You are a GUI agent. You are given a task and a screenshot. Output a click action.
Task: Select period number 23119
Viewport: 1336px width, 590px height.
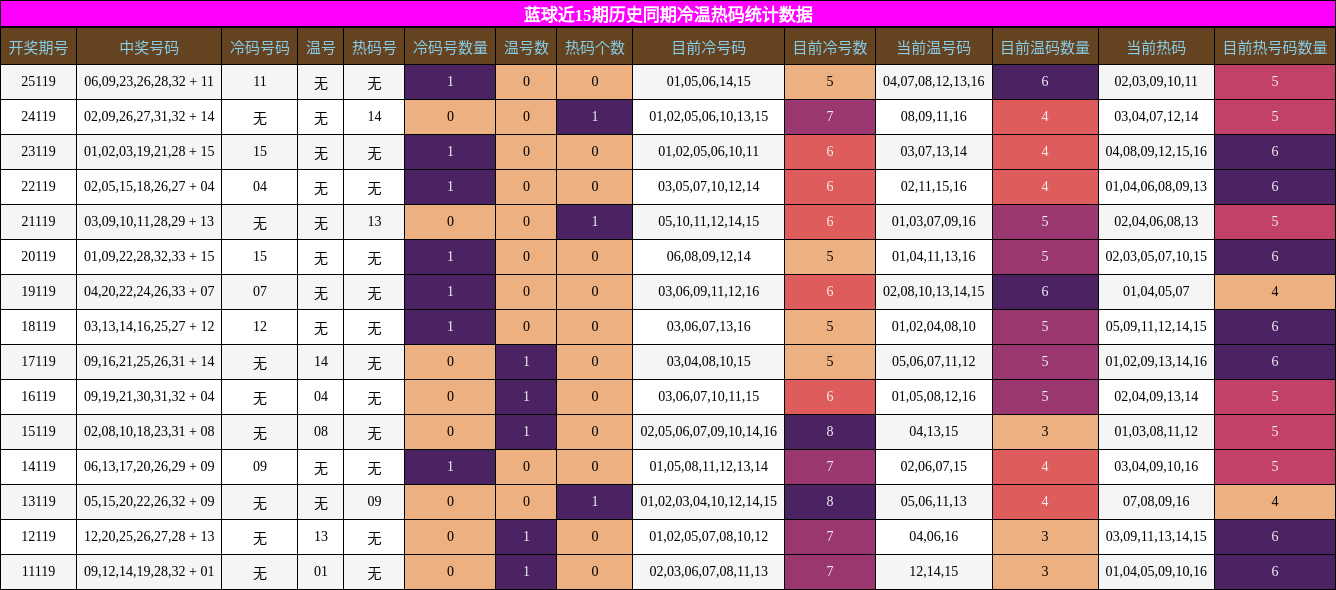38,152
